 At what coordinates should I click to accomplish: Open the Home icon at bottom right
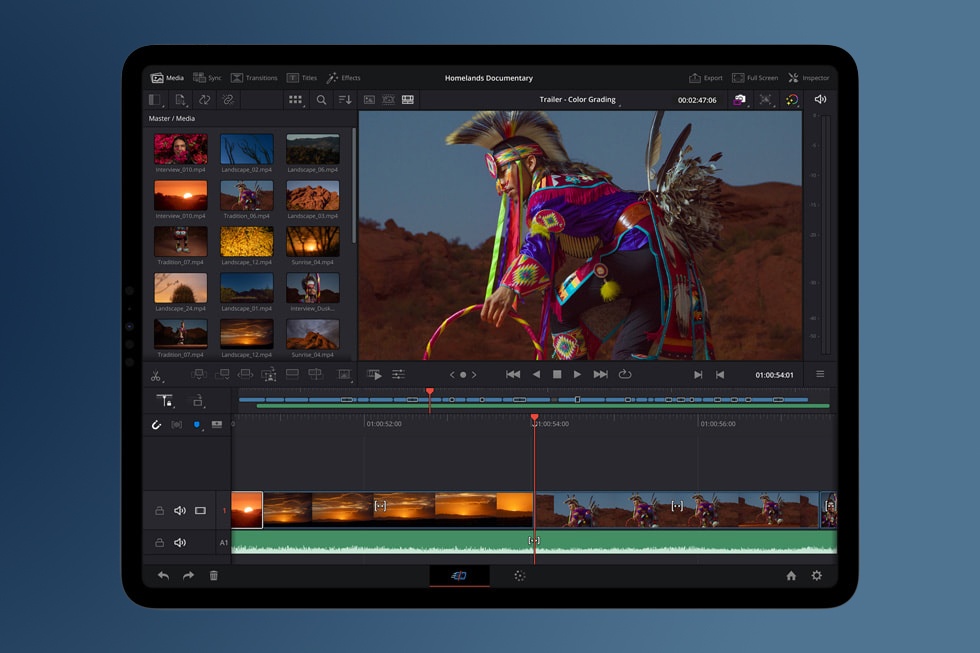coord(791,576)
